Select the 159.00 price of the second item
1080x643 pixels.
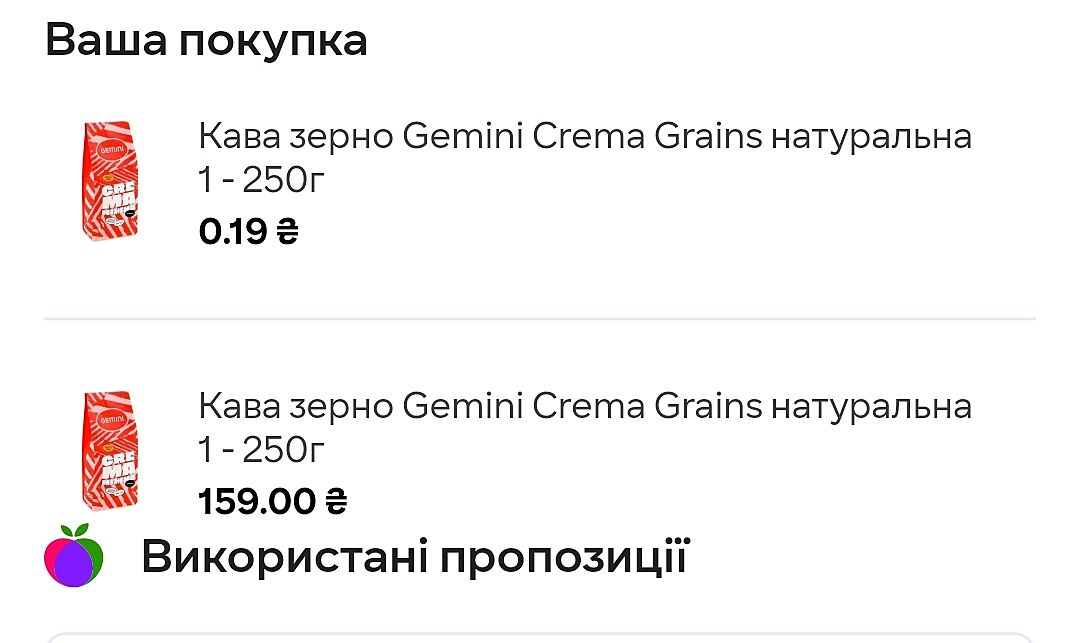pyautogui.click(x=257, y=501)
